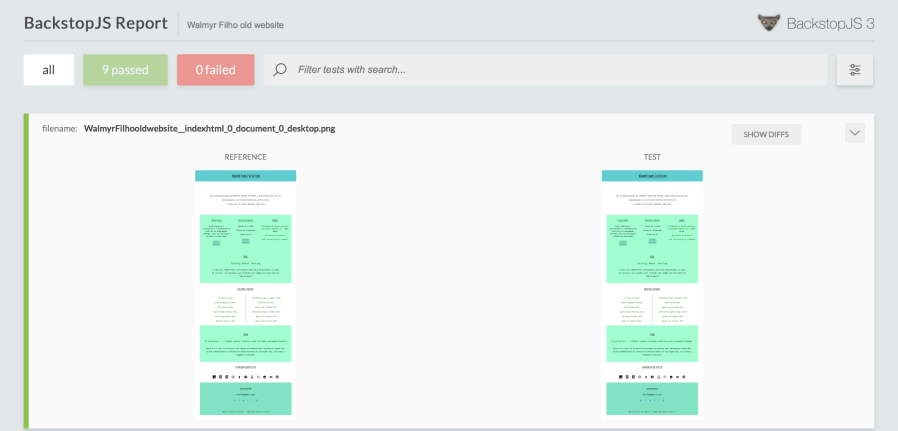Click the indexhtml_0_document_0_desktop.png filename

(x=209, y=129)
